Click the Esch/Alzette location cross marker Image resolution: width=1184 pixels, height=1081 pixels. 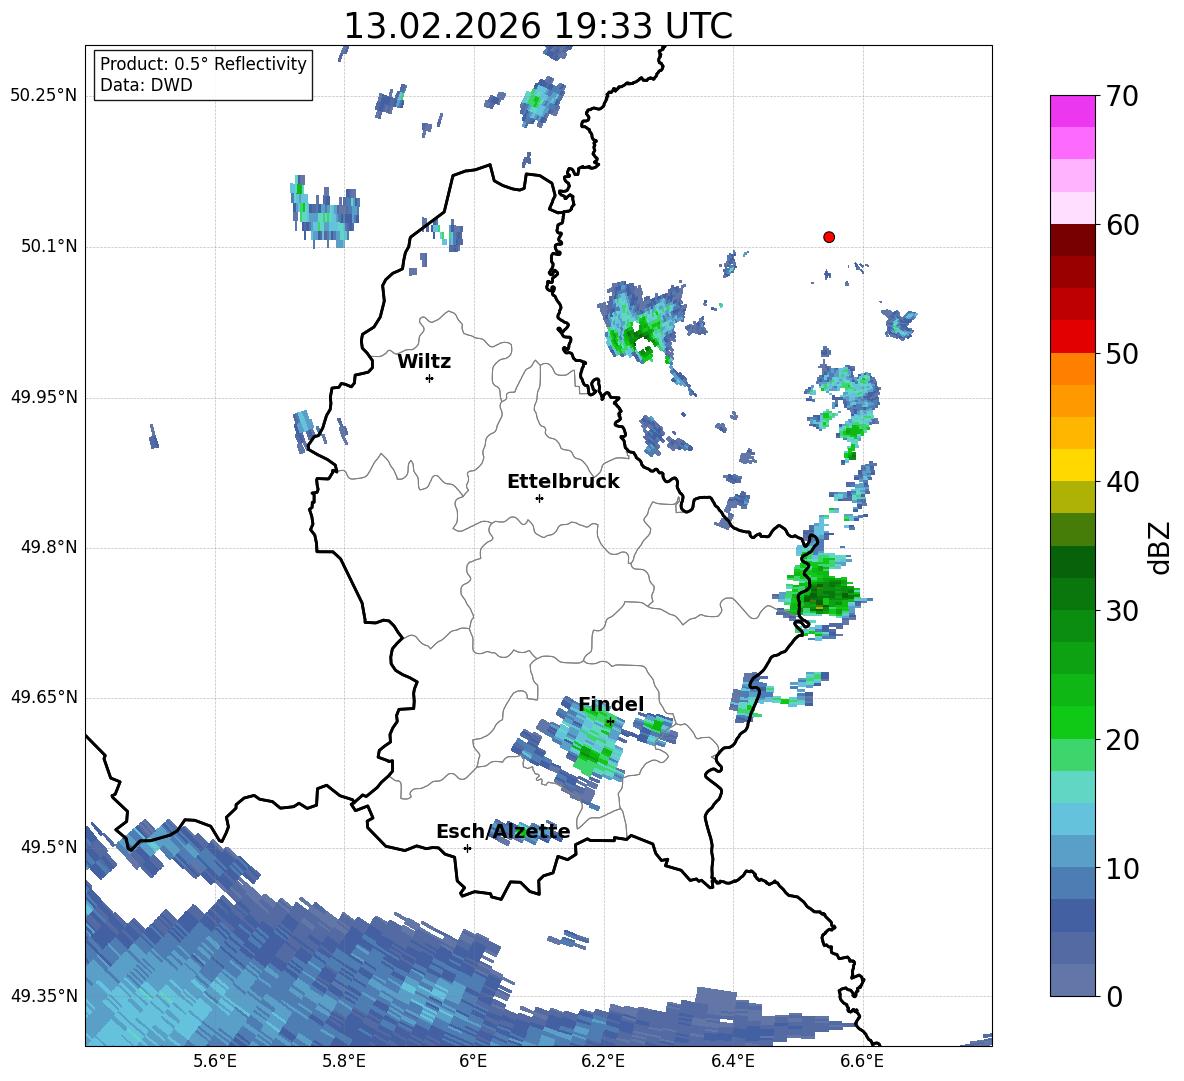coord(467,848)
